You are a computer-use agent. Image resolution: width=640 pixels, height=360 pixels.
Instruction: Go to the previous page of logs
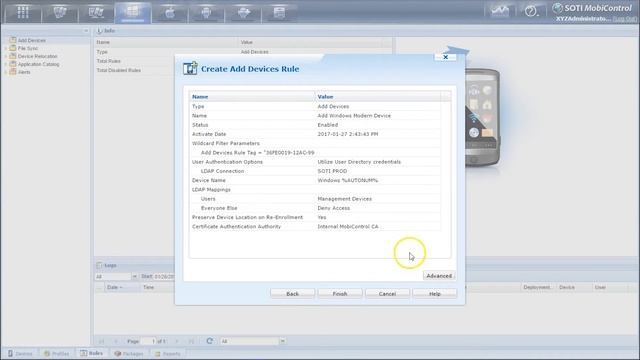point(116,341)
